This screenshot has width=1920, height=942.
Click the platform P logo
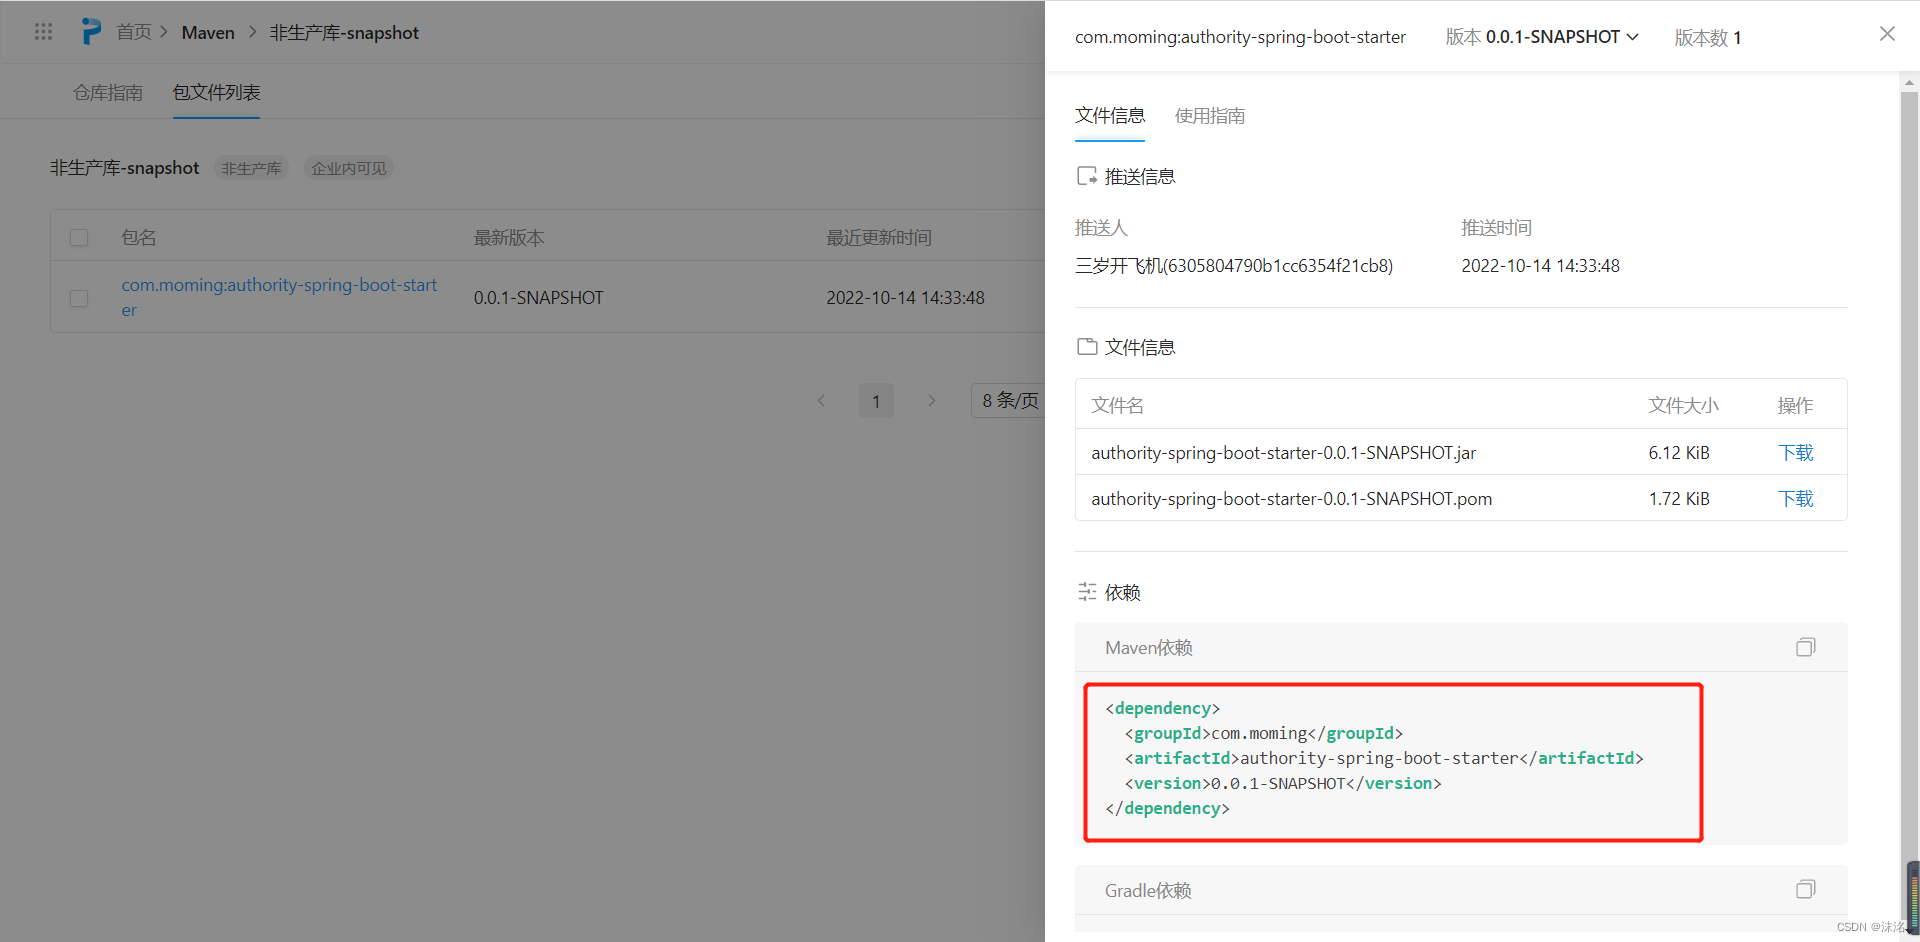click(x=91, y=31)
